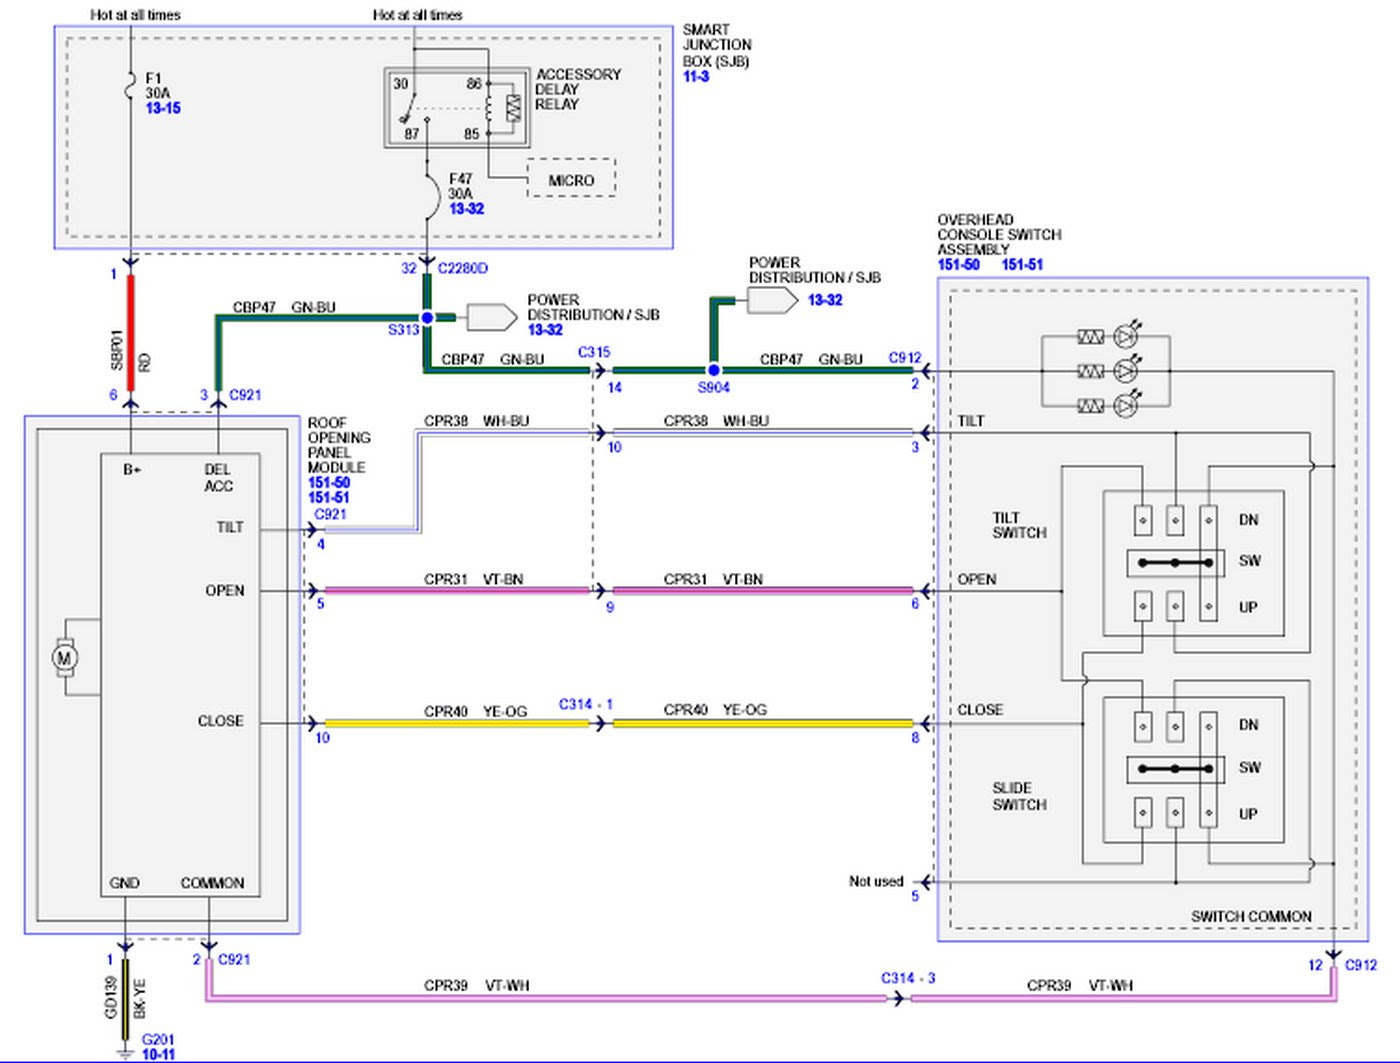Click the middle LED symbol in overhead console
The width and height of the screenshot is (1400, 1063).
pyautogui.click(x=1127, y=371)
